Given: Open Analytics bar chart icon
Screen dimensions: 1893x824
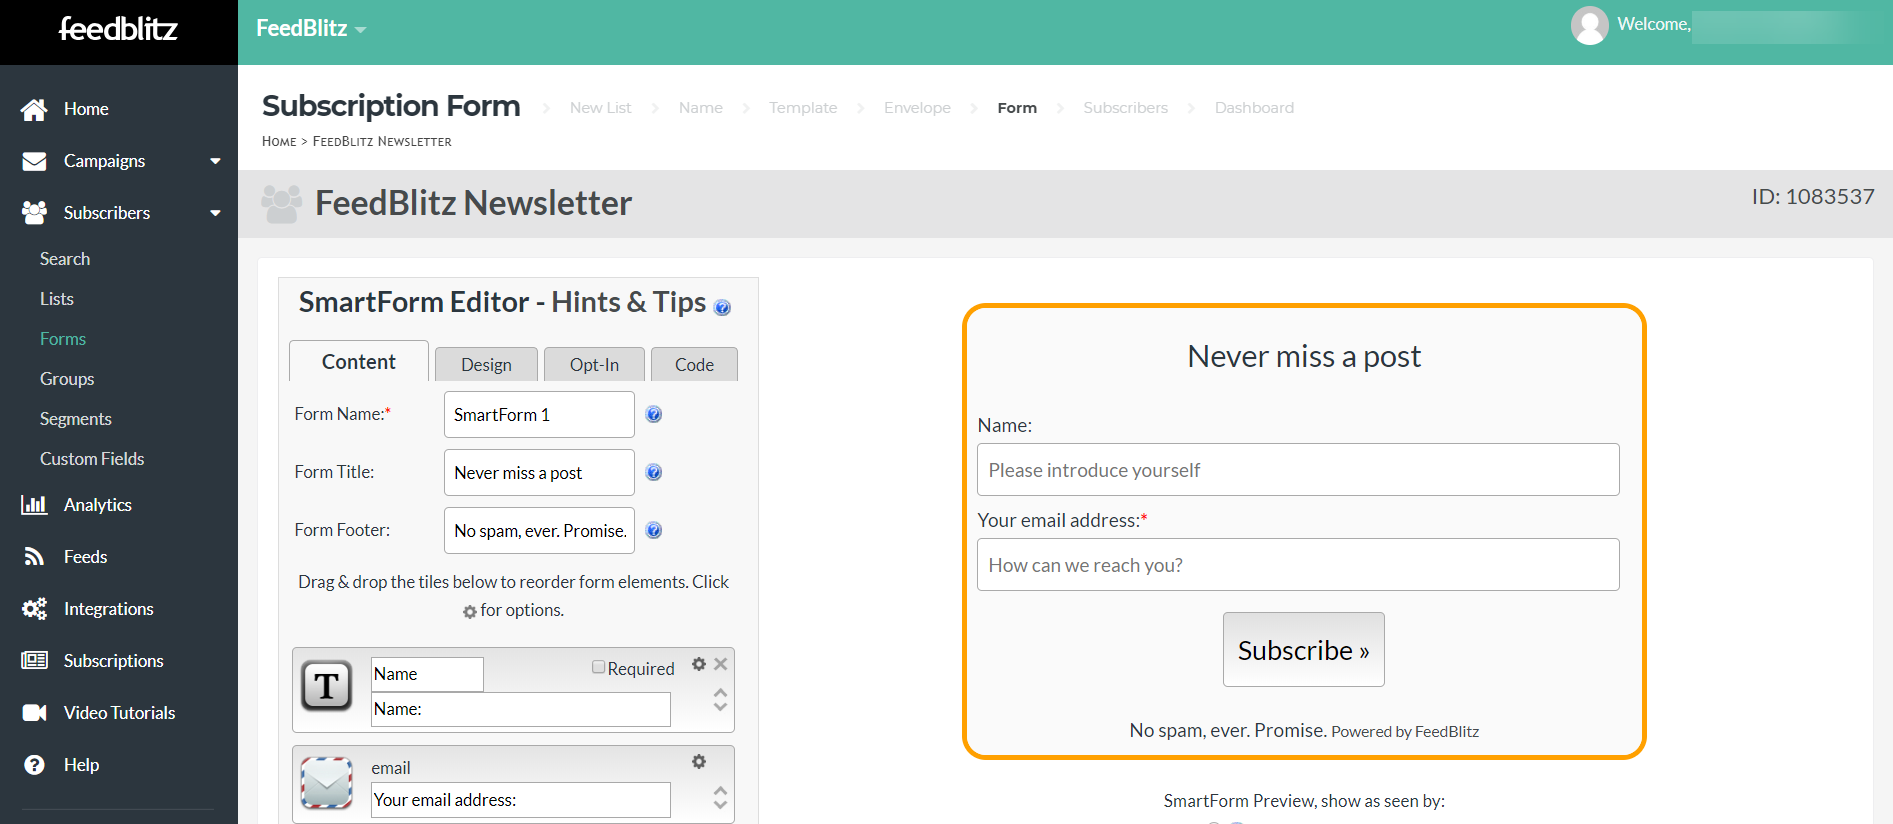Looking at the screenshot, I should 34,505.
